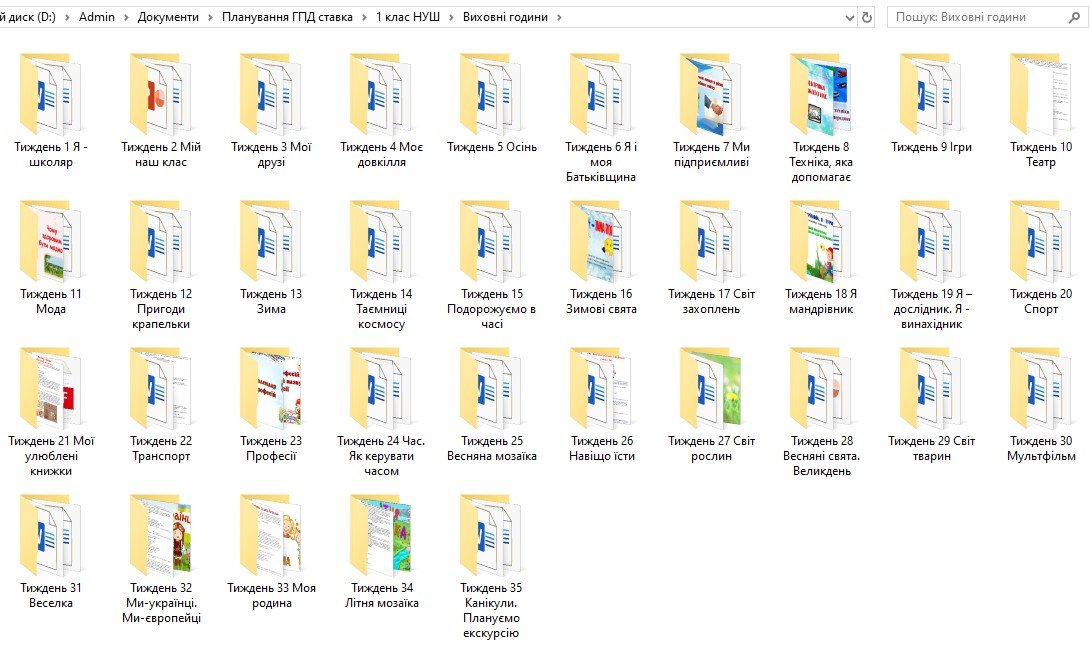Viewport: 1092px width, 656px height.
Task: Select the Тиждень 27 Світ рослин folder
Action: point(710,390)
